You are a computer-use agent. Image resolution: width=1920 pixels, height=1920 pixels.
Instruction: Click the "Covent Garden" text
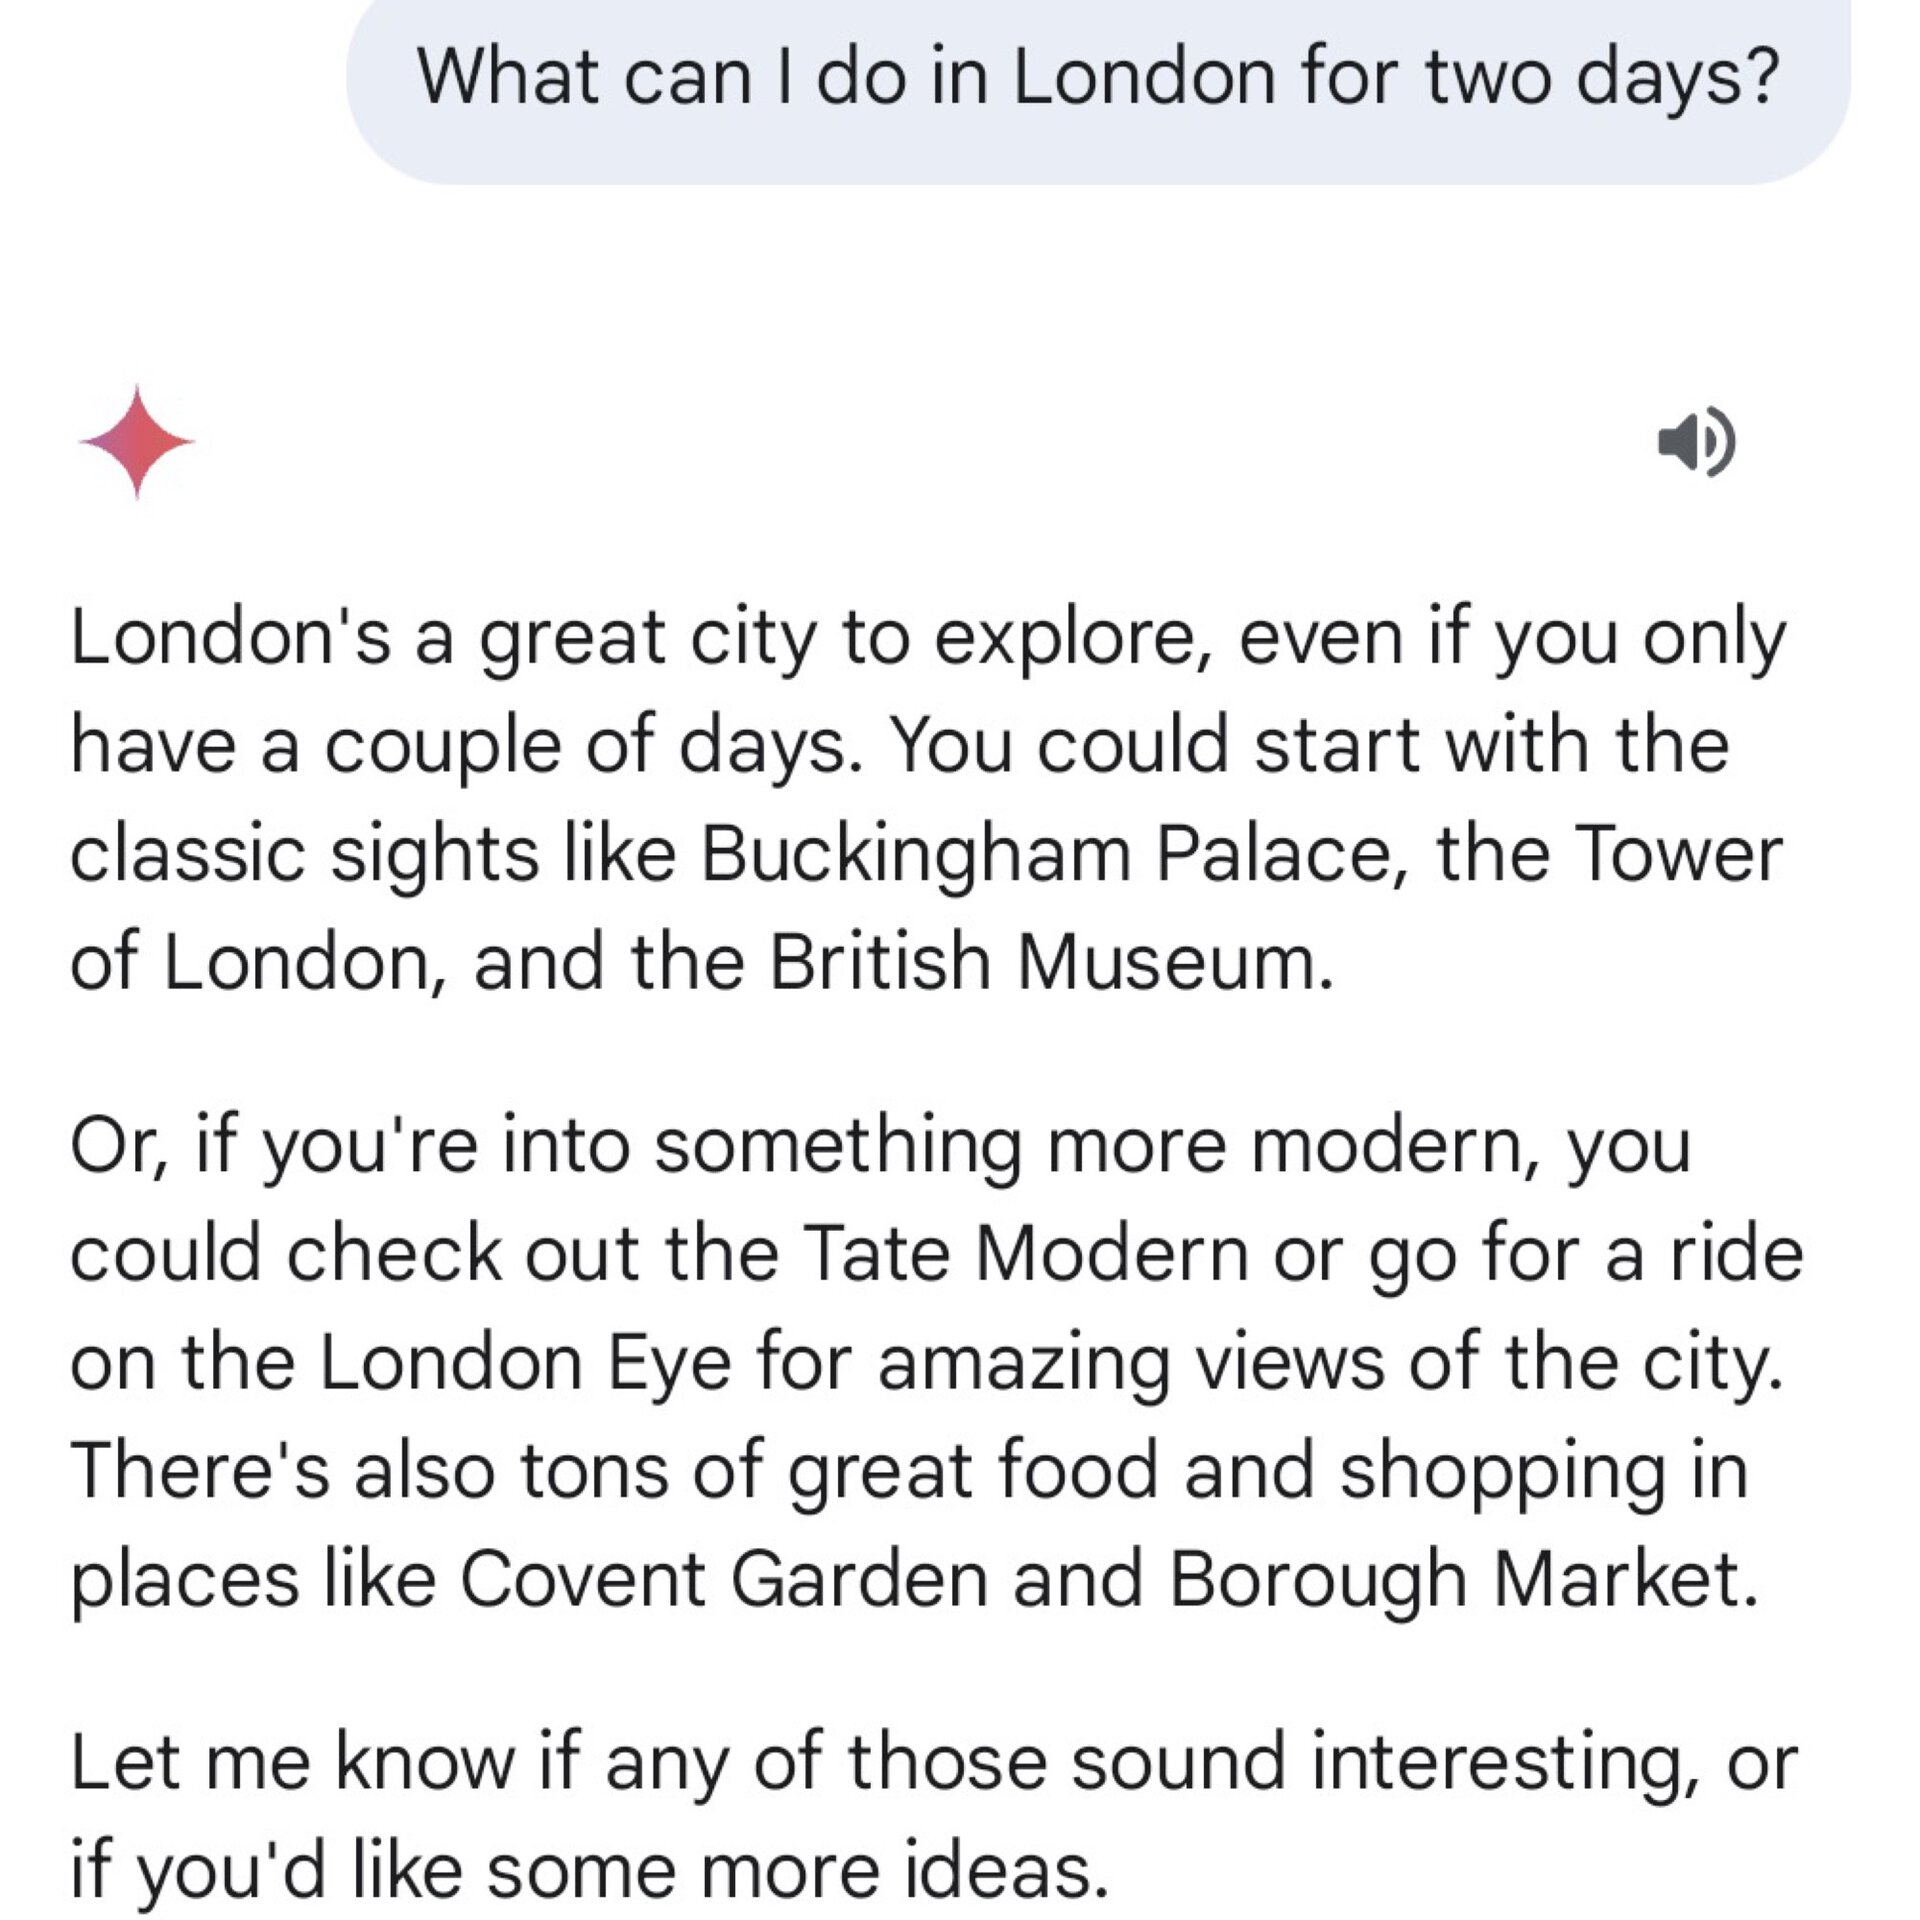coord(724,1579)
